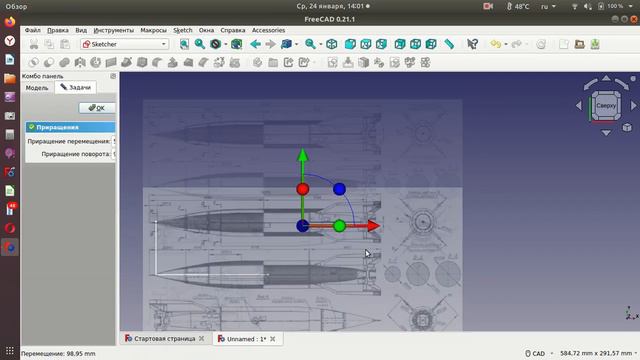Open the Sketcher workbench selector
Screen dimensions: 640x360
tap(124, 44)
